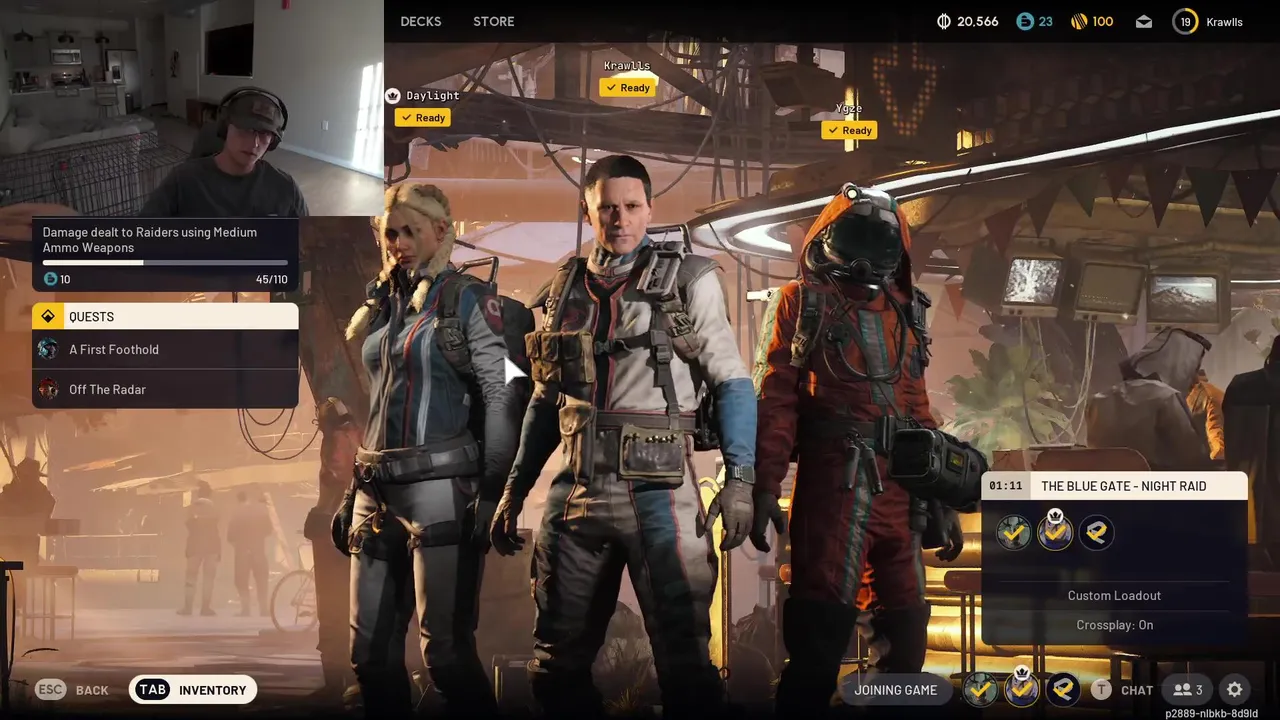
Task: Open the settings gear
Action: tap(1234, 690)
